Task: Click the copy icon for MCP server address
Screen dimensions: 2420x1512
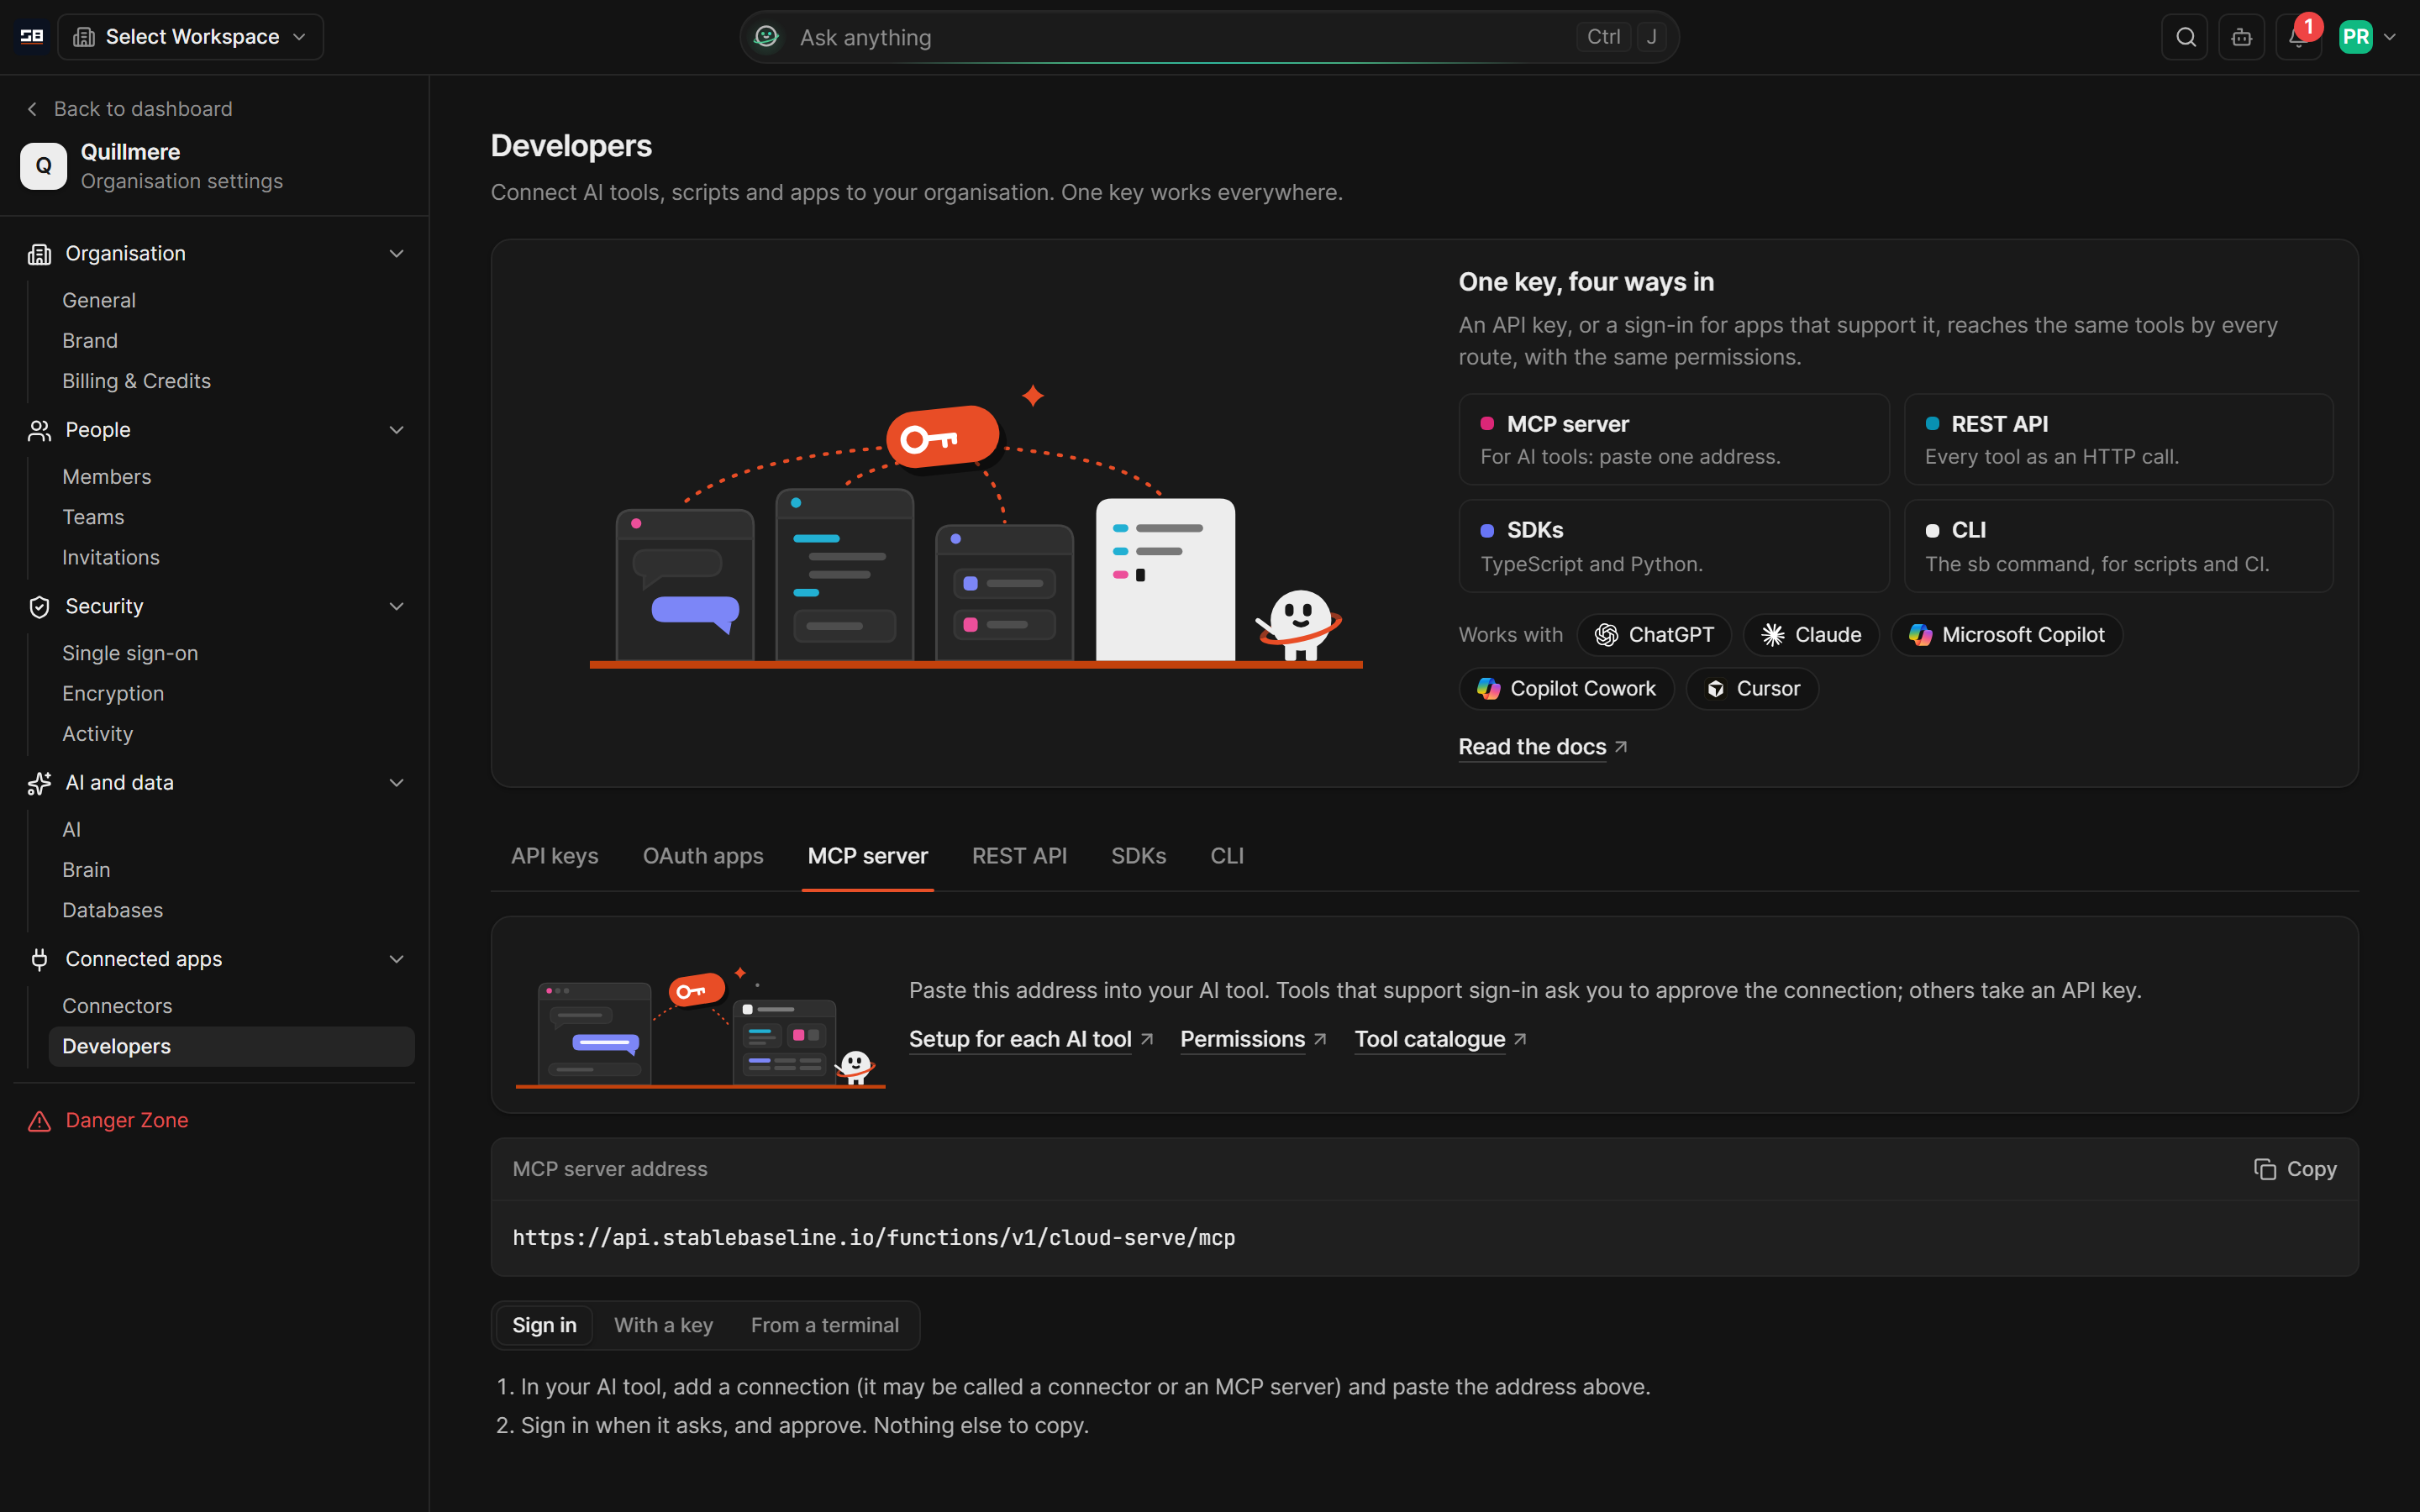Action: (x=2265, y=1169)
